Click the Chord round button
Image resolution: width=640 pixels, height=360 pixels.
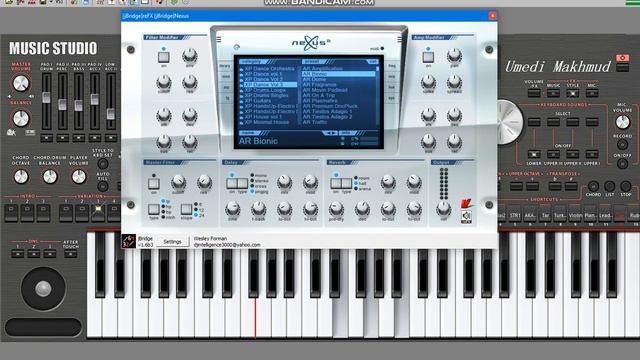593,186
